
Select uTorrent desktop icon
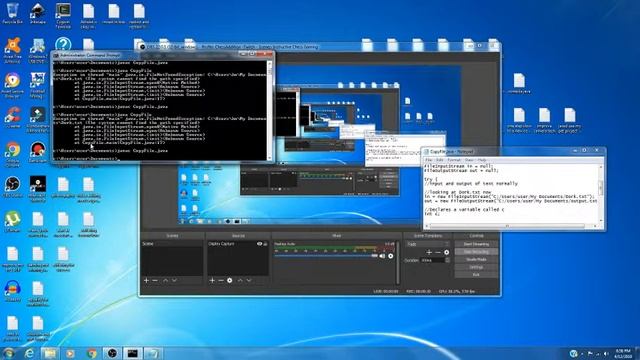(x=12, y=222)
